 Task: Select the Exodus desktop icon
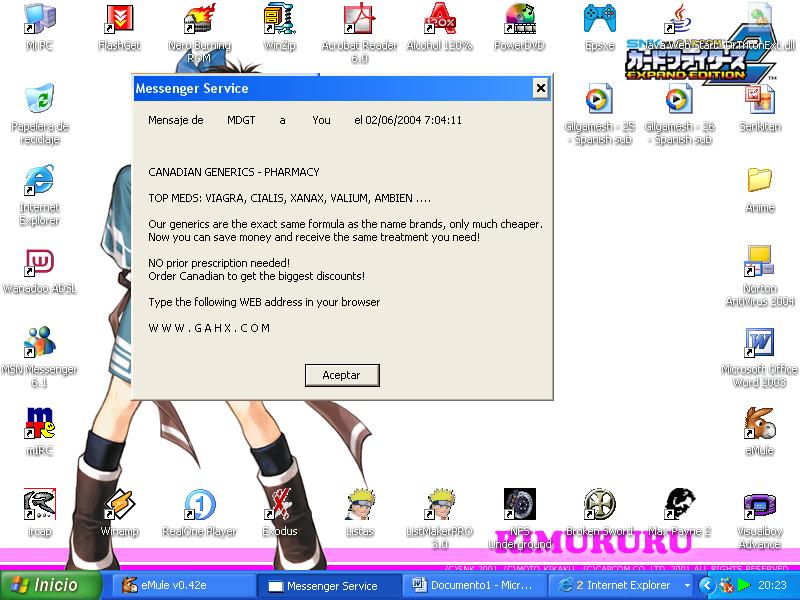[x=279, y=512]
